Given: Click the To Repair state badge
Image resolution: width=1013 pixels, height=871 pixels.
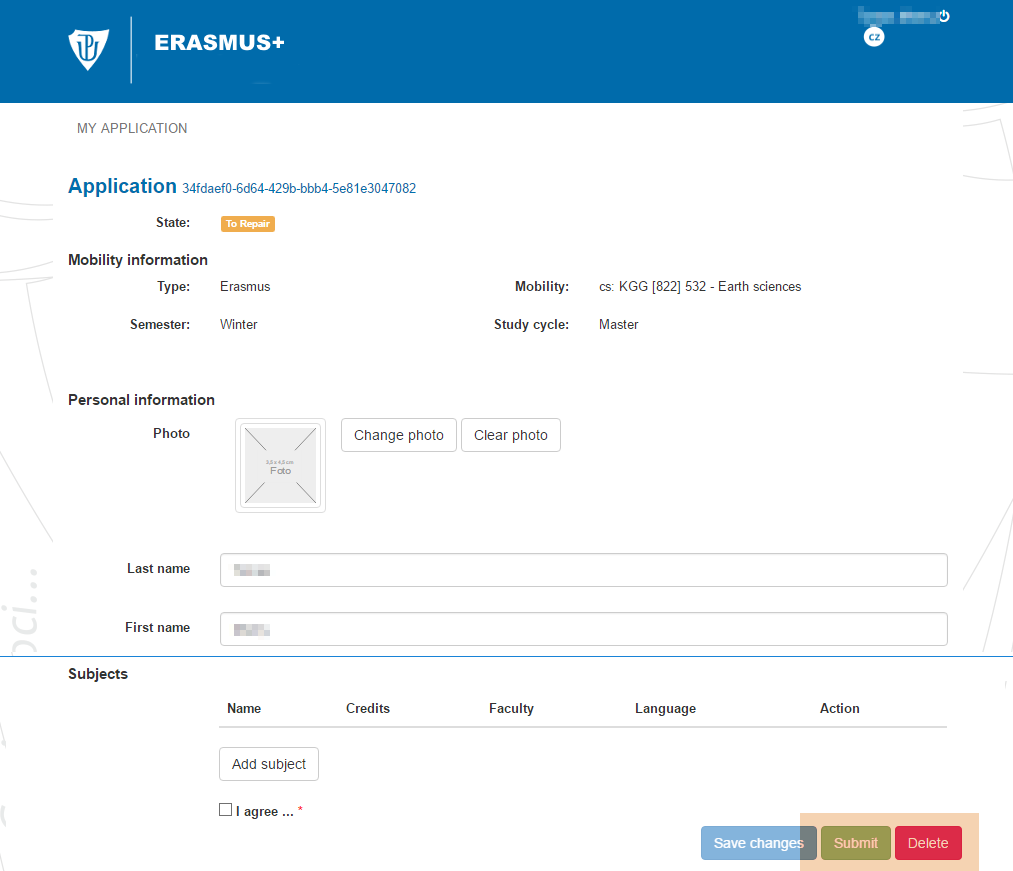Looking at the screenshot, I should tap(247, 224).
